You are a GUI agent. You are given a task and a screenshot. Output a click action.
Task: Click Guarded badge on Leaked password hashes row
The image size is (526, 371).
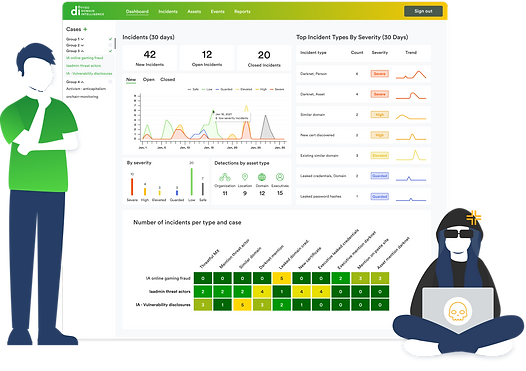[379, 196]
